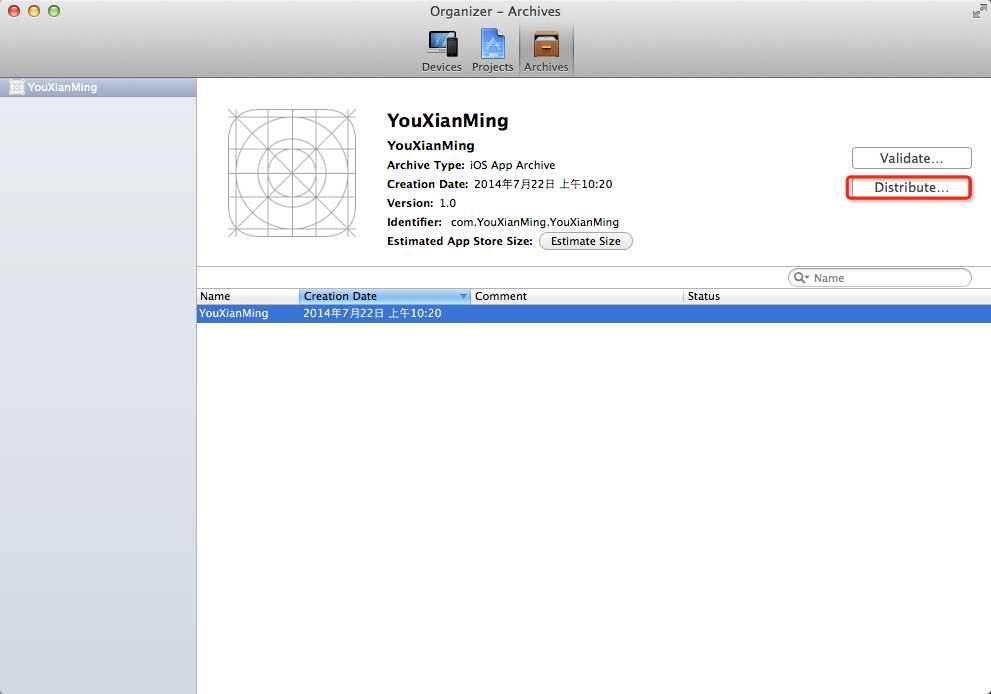Open the Projects section

492,51
